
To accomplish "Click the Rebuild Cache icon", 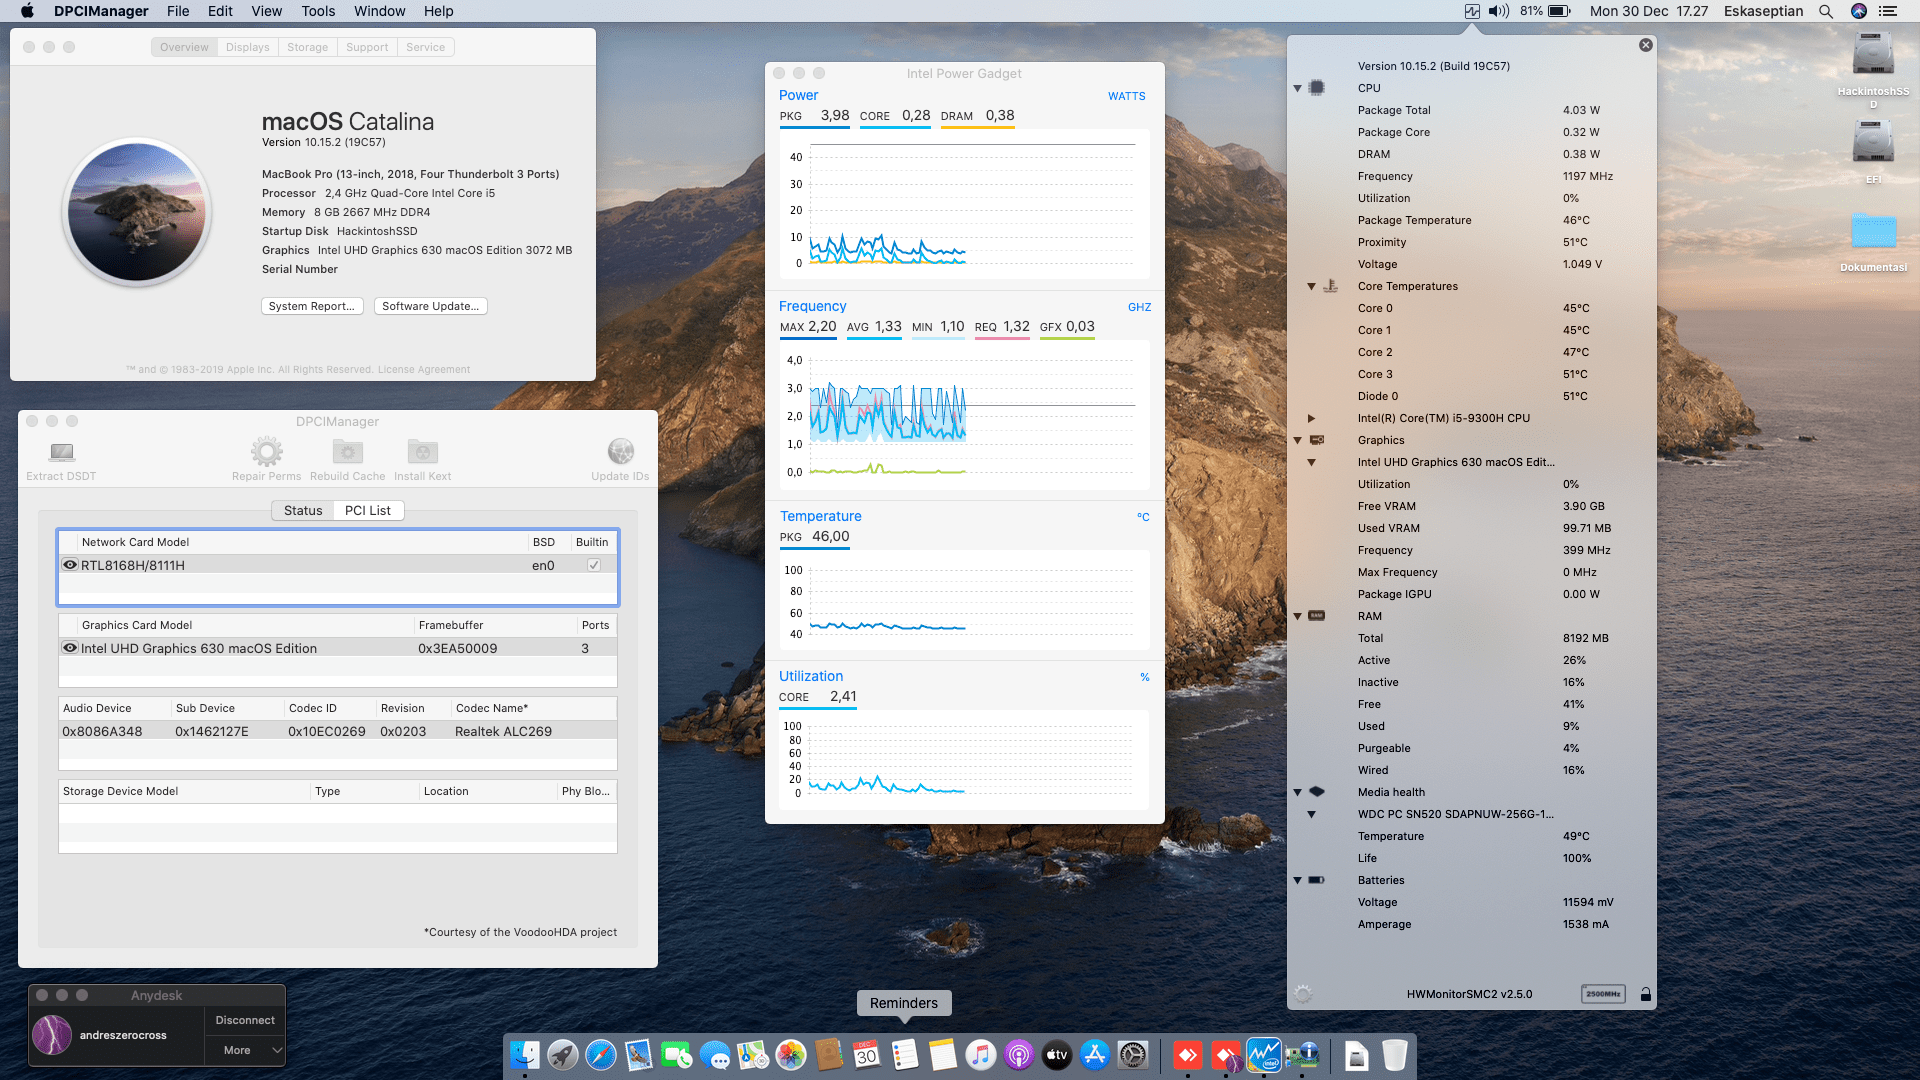I will point(347,452).
